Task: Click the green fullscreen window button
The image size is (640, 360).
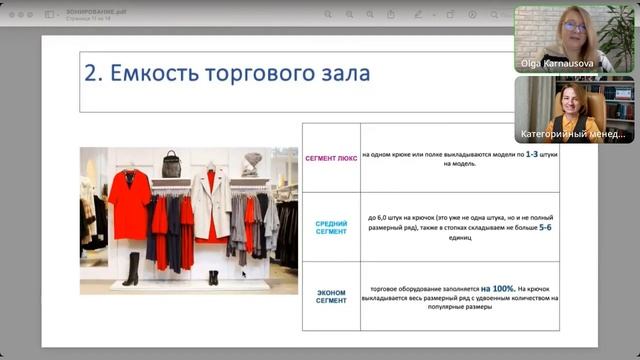Action: (30, 14)
